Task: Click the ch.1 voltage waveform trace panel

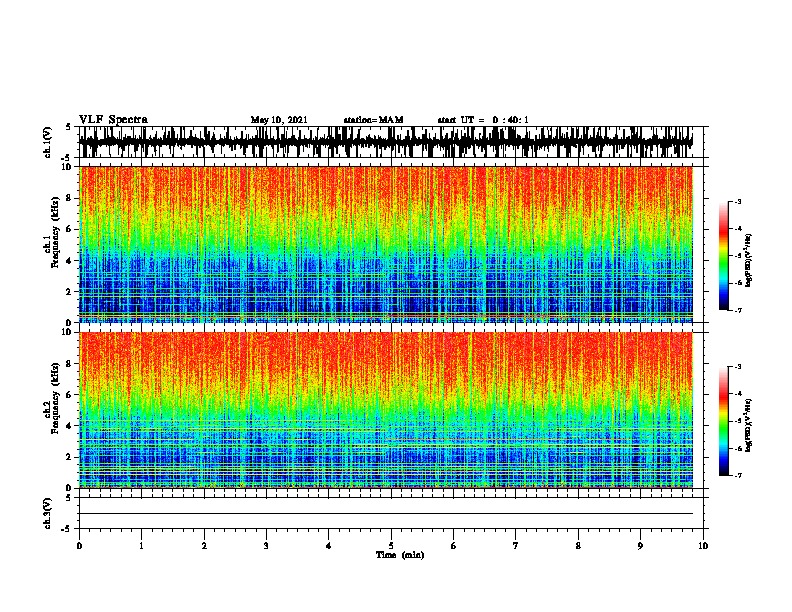Action: 390,142
